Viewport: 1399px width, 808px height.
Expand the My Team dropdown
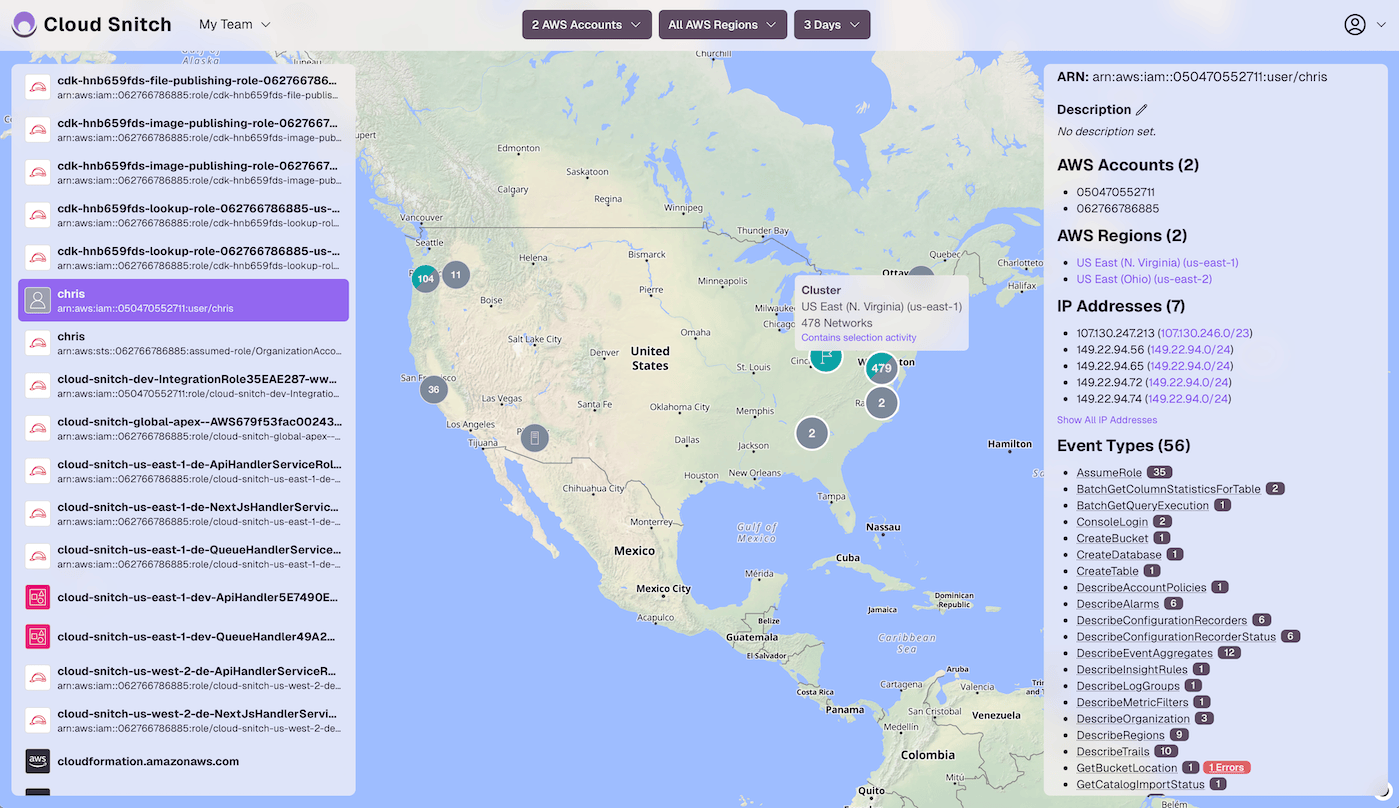click(x=235, y=25)
